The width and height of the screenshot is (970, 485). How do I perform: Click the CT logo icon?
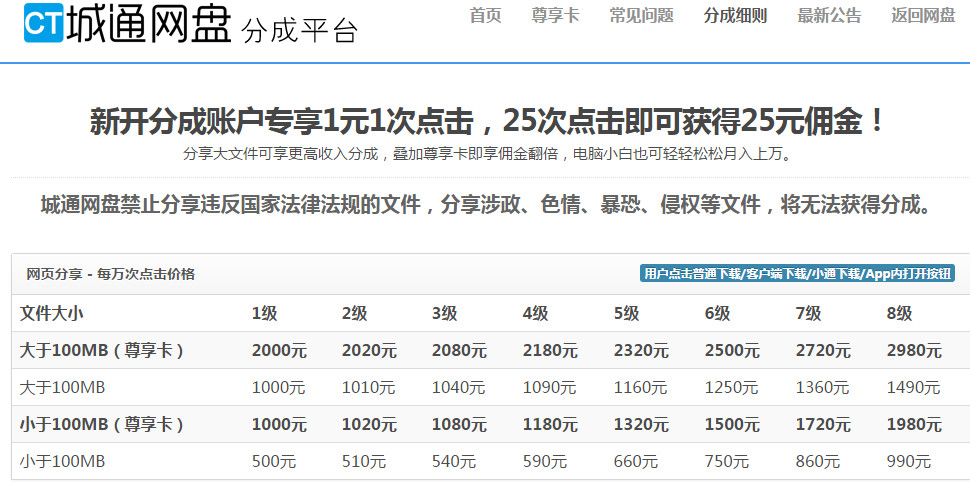[43, 23]
